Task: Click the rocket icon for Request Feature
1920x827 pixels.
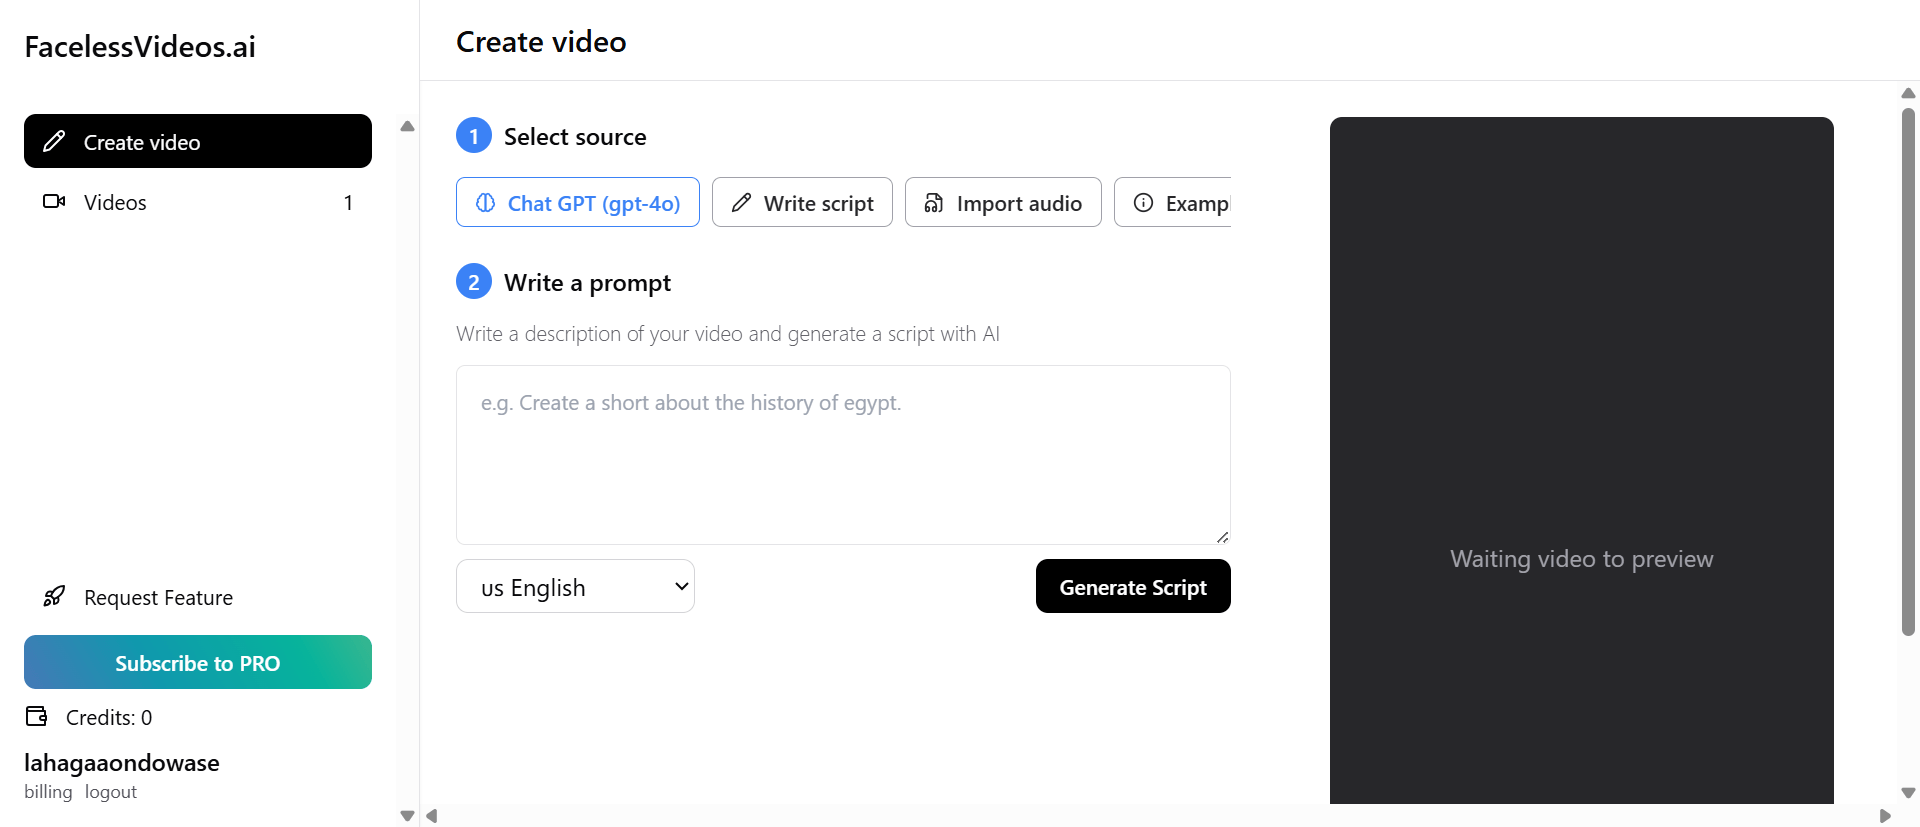Action: point(54,597)
